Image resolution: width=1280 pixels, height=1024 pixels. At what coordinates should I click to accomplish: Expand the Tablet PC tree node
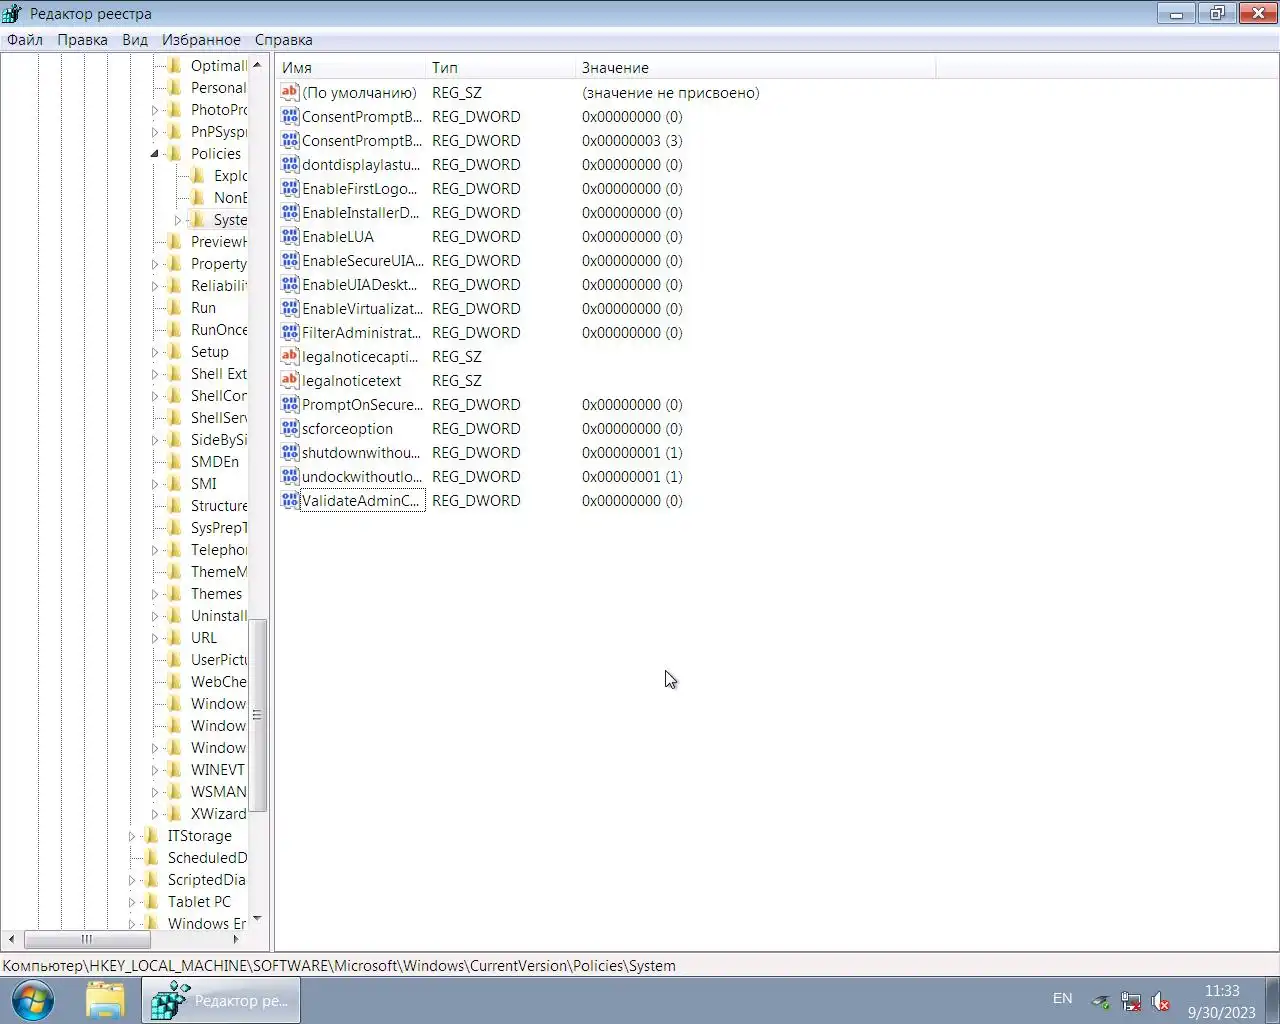pyautogui.click(x=132, y=902)
